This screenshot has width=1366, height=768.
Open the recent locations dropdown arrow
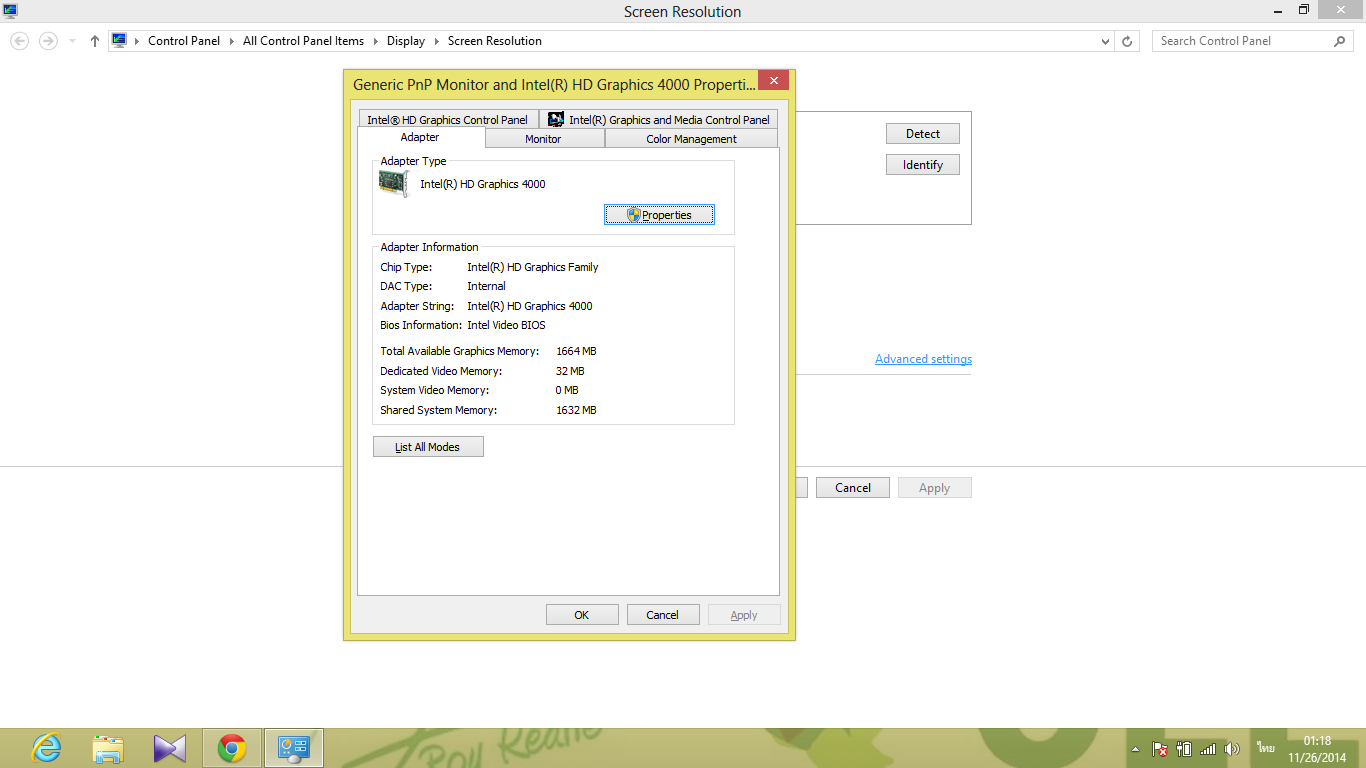coord(73,41)
